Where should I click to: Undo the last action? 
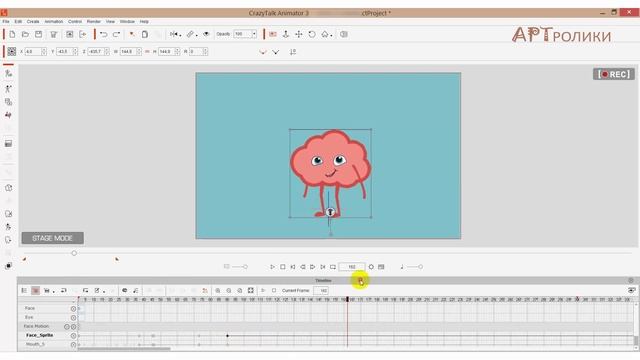coord(103,35)
